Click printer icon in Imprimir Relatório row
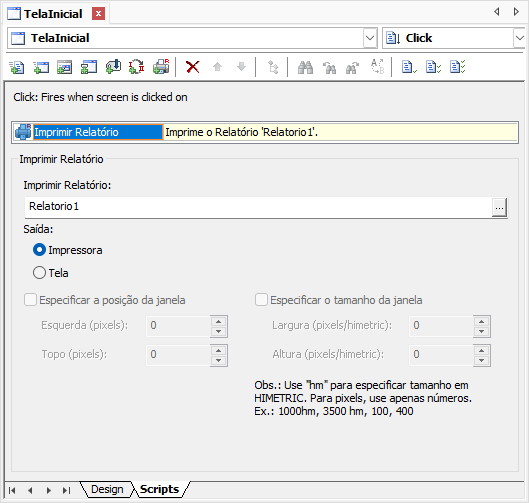 tap(23, 132)
